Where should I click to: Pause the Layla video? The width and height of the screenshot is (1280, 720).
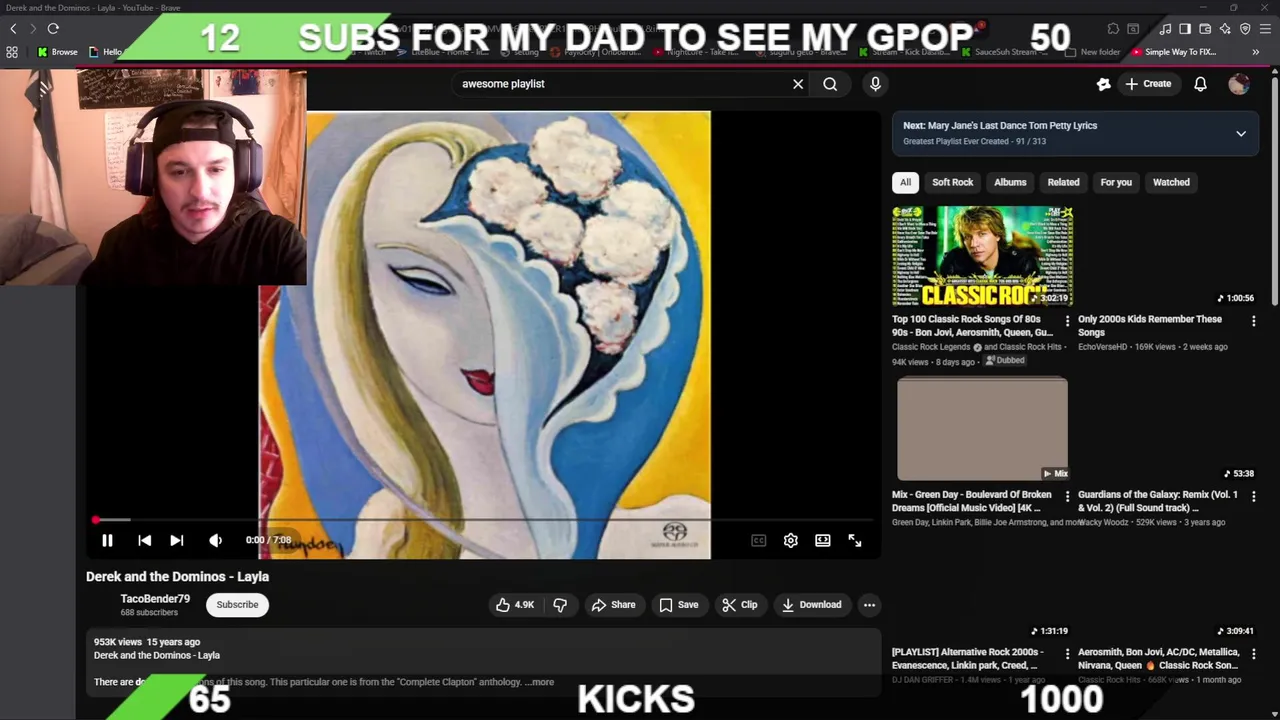107,540
